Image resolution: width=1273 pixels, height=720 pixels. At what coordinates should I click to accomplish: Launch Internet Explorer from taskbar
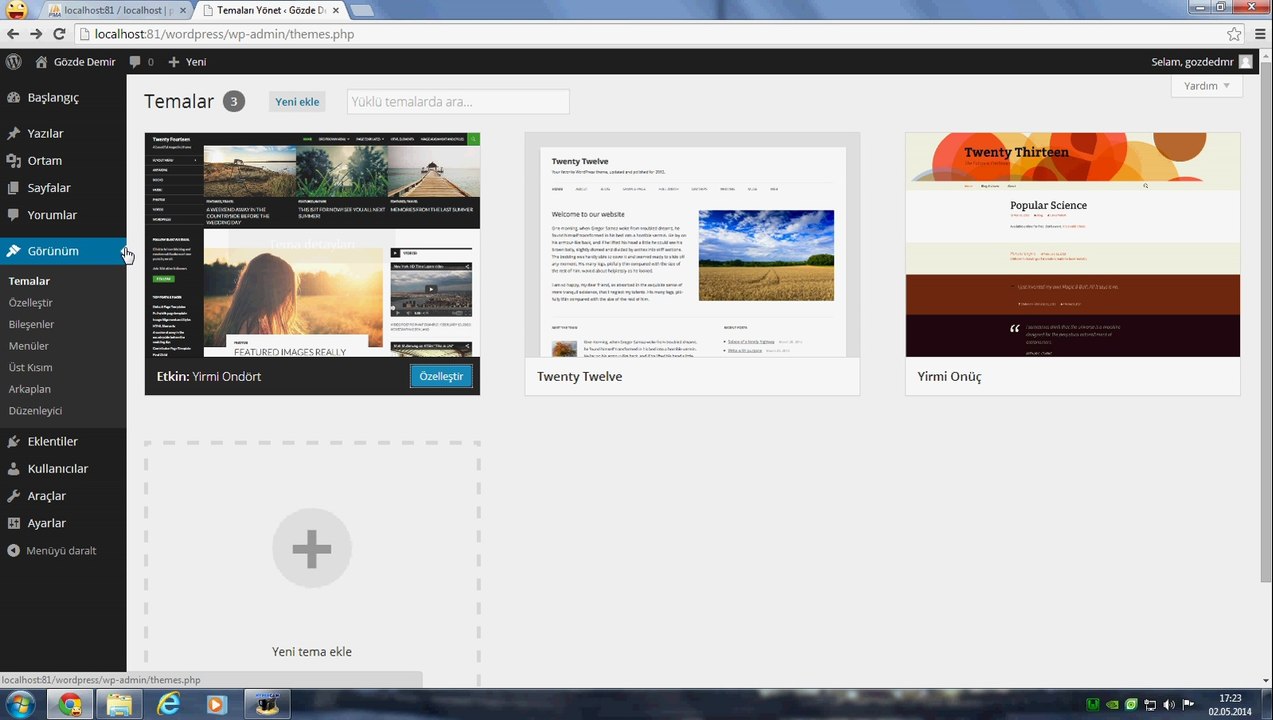point(168,704)
